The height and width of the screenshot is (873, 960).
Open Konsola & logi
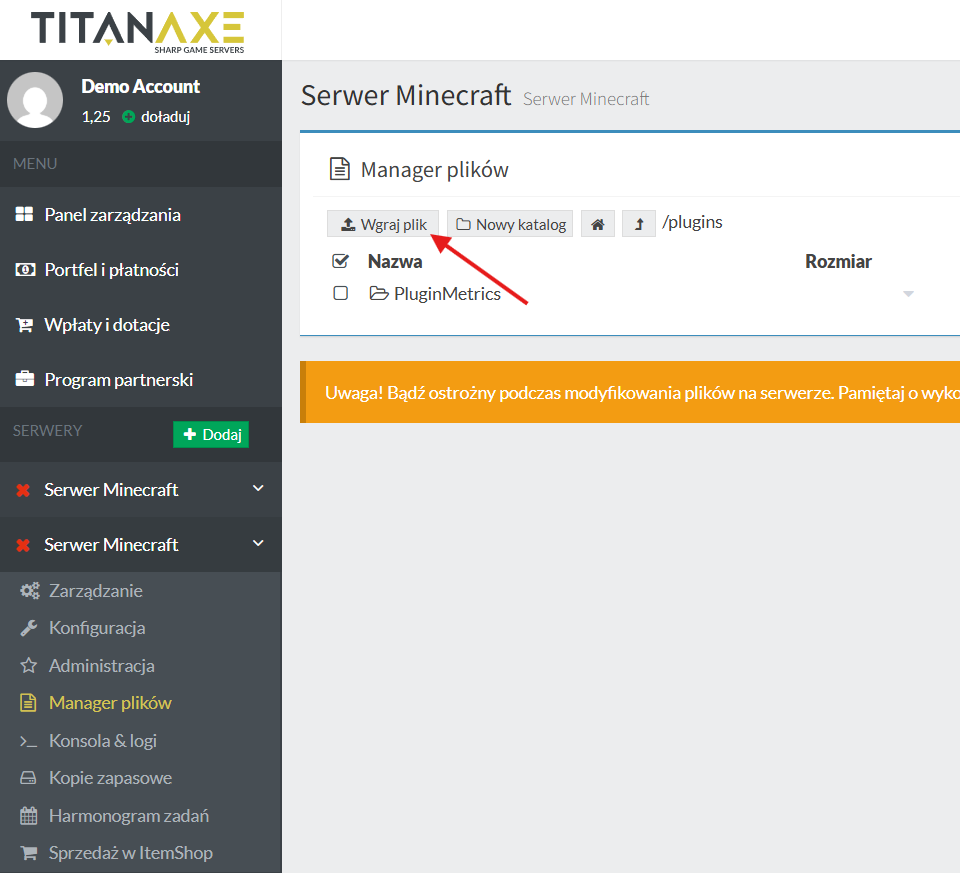pos(102,741)
